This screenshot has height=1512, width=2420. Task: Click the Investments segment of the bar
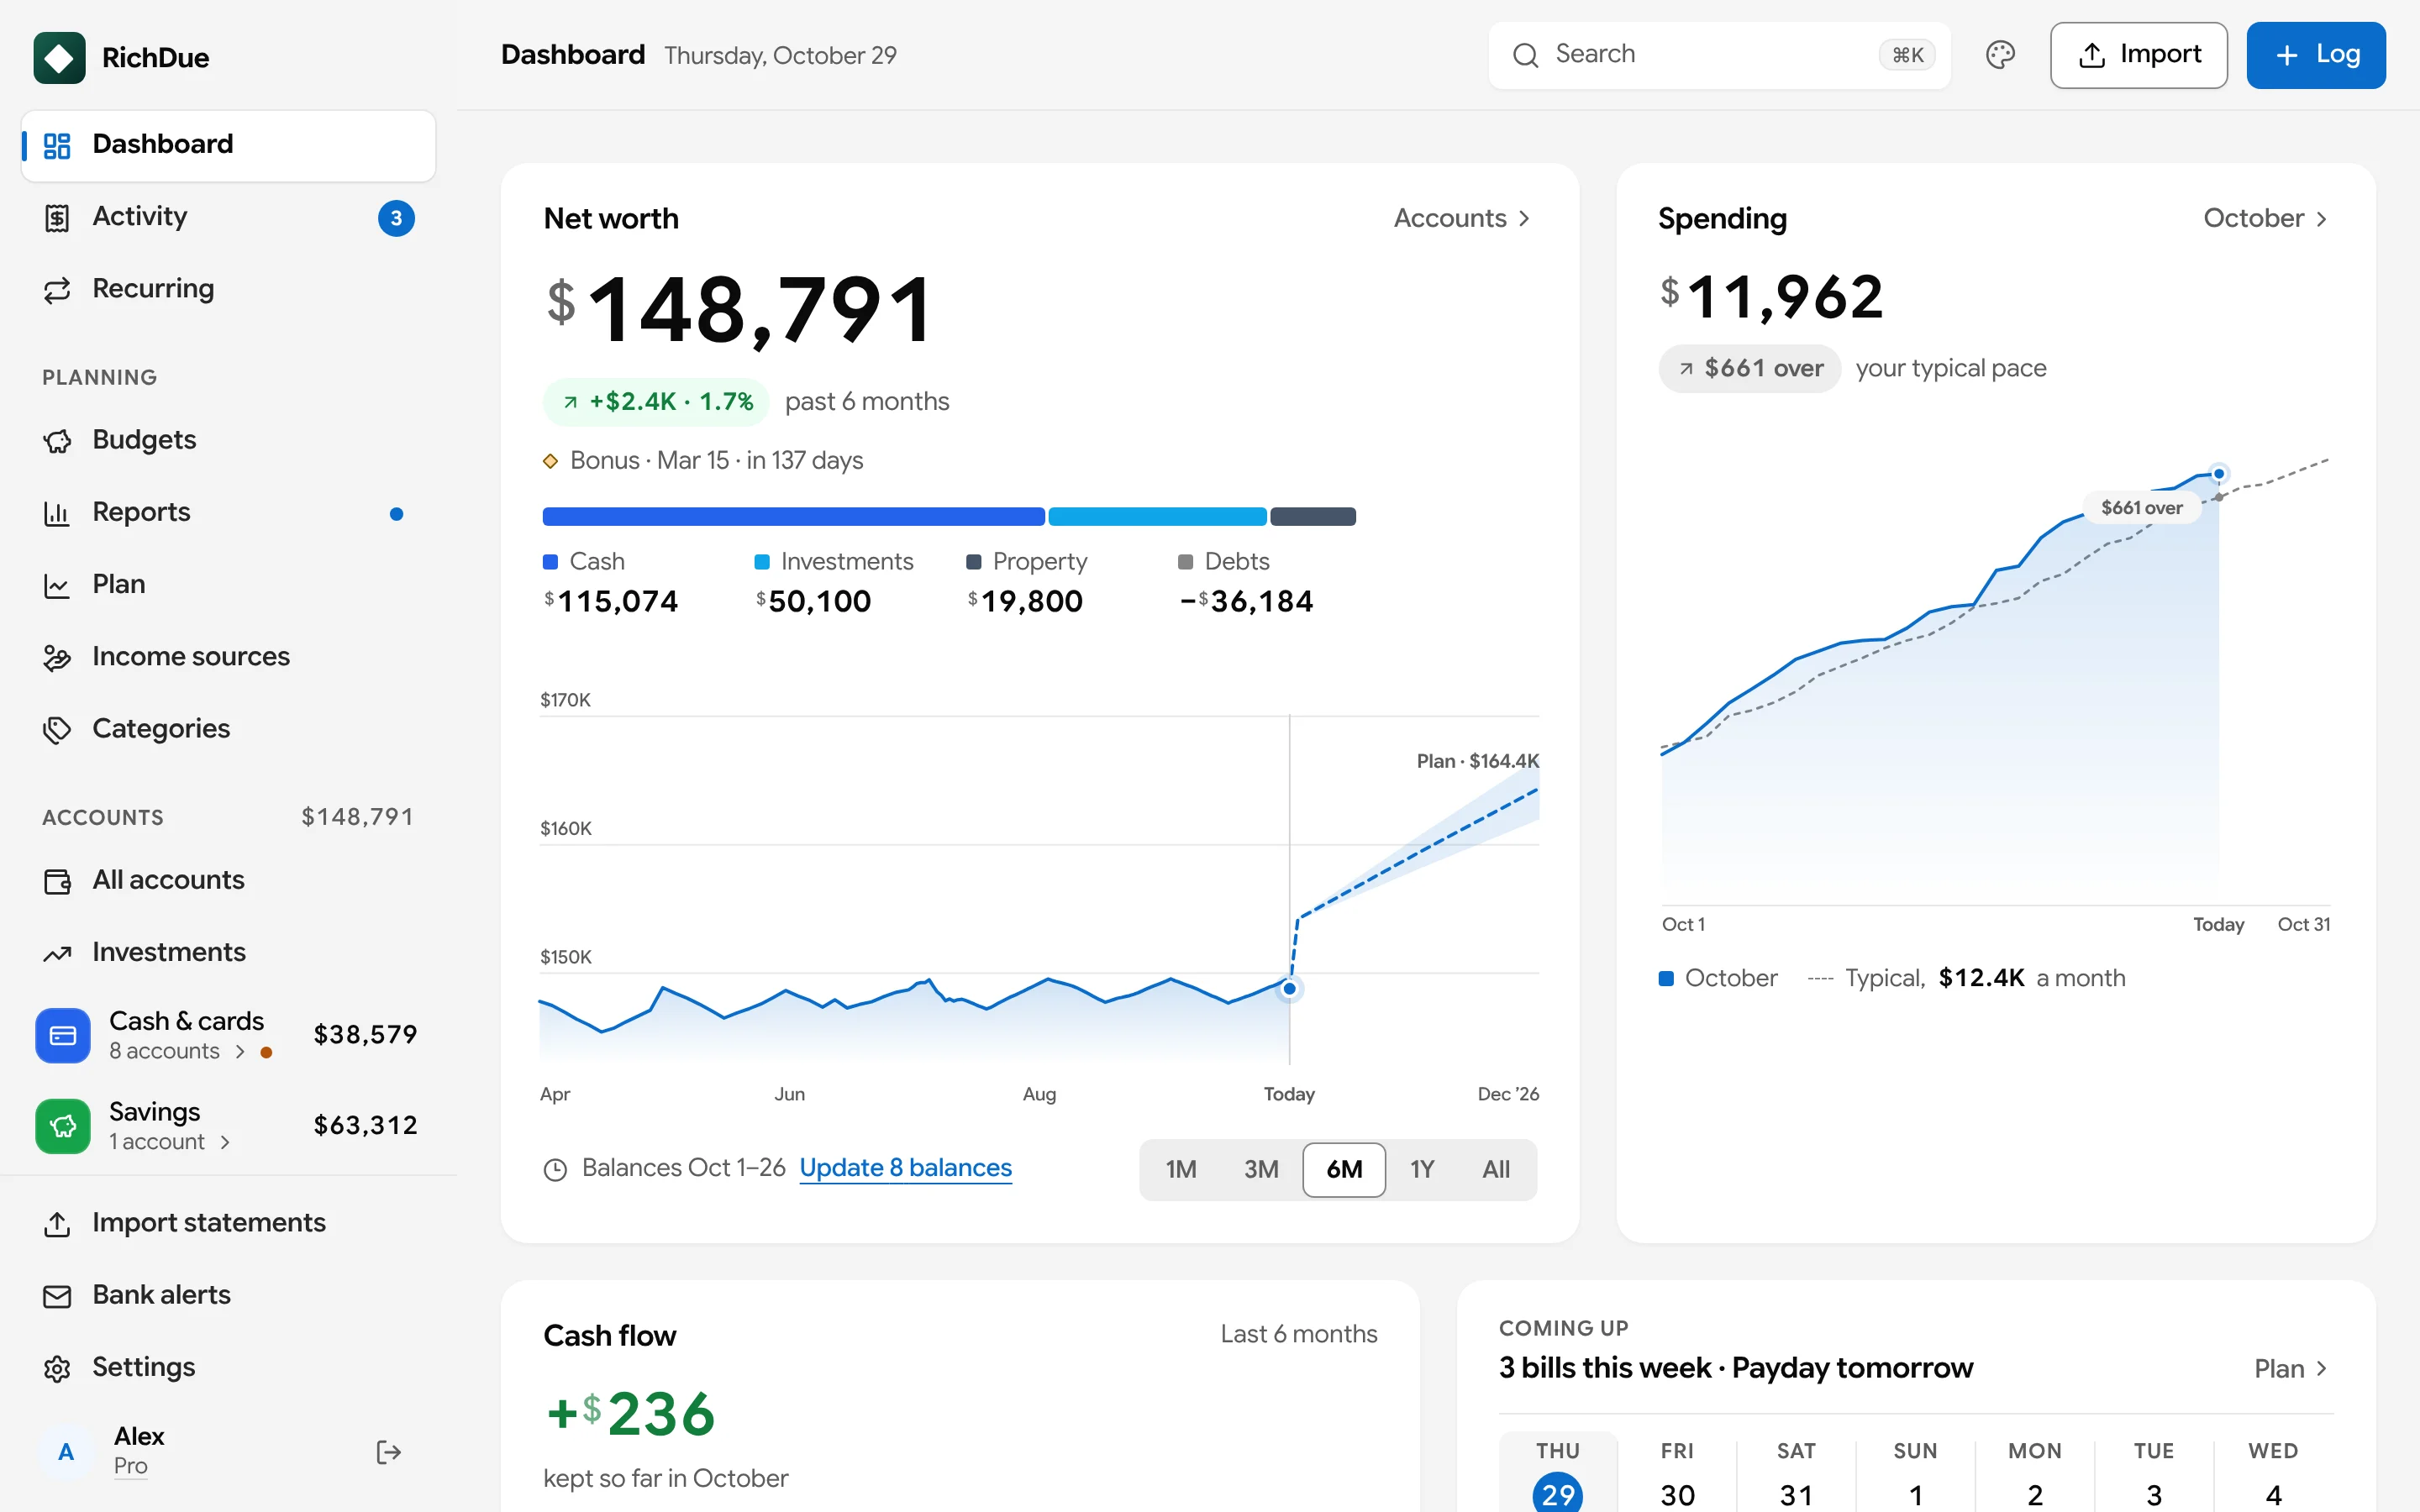(1157, 517)
